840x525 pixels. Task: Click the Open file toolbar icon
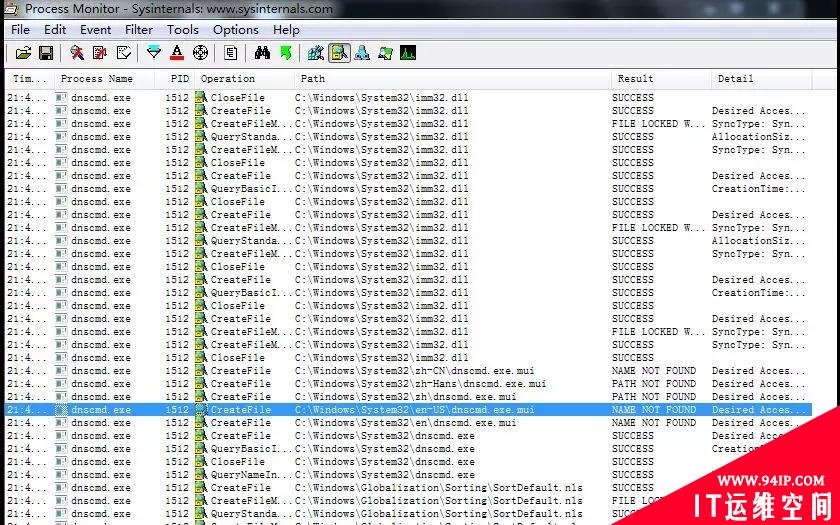[23, 53]
